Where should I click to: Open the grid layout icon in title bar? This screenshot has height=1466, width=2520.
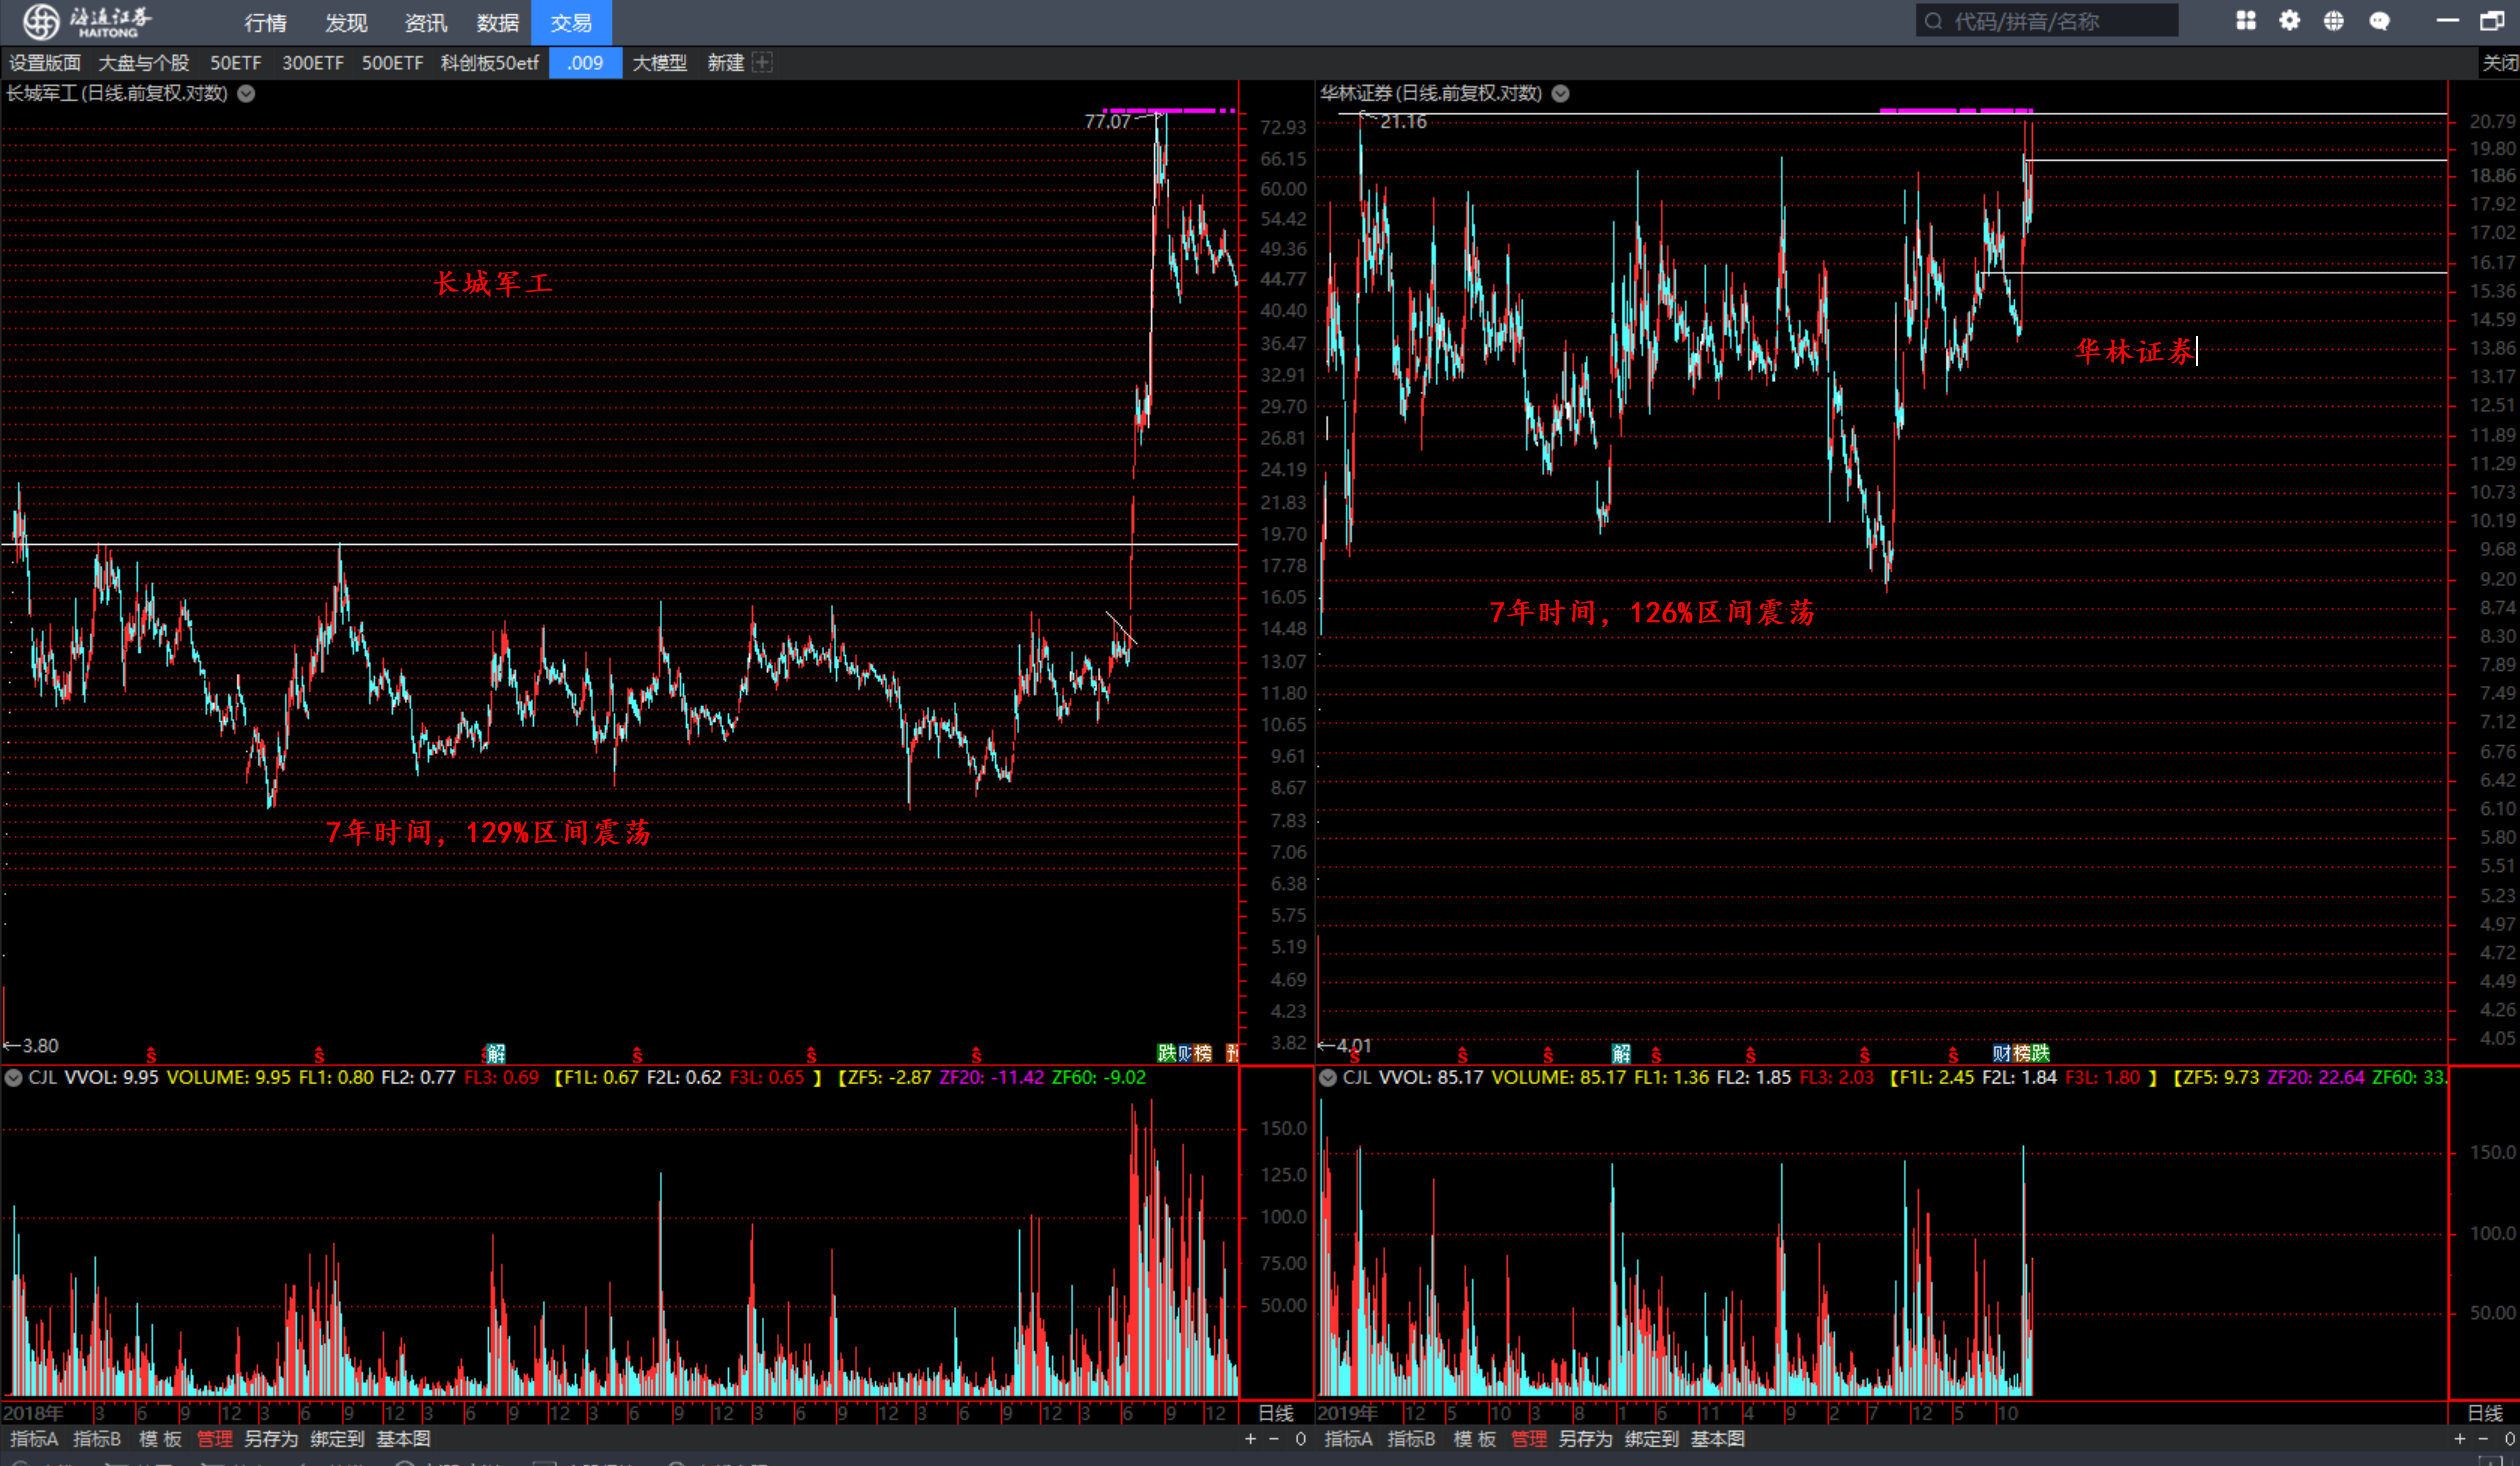(2246, 21)
